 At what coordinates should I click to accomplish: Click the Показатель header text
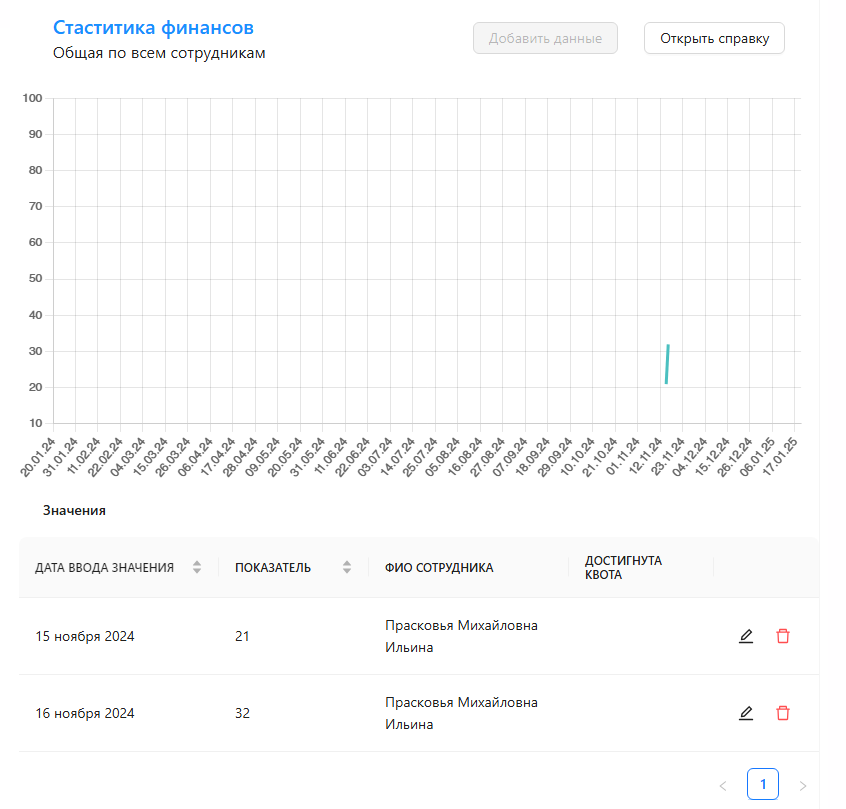[x=273, y=568]
